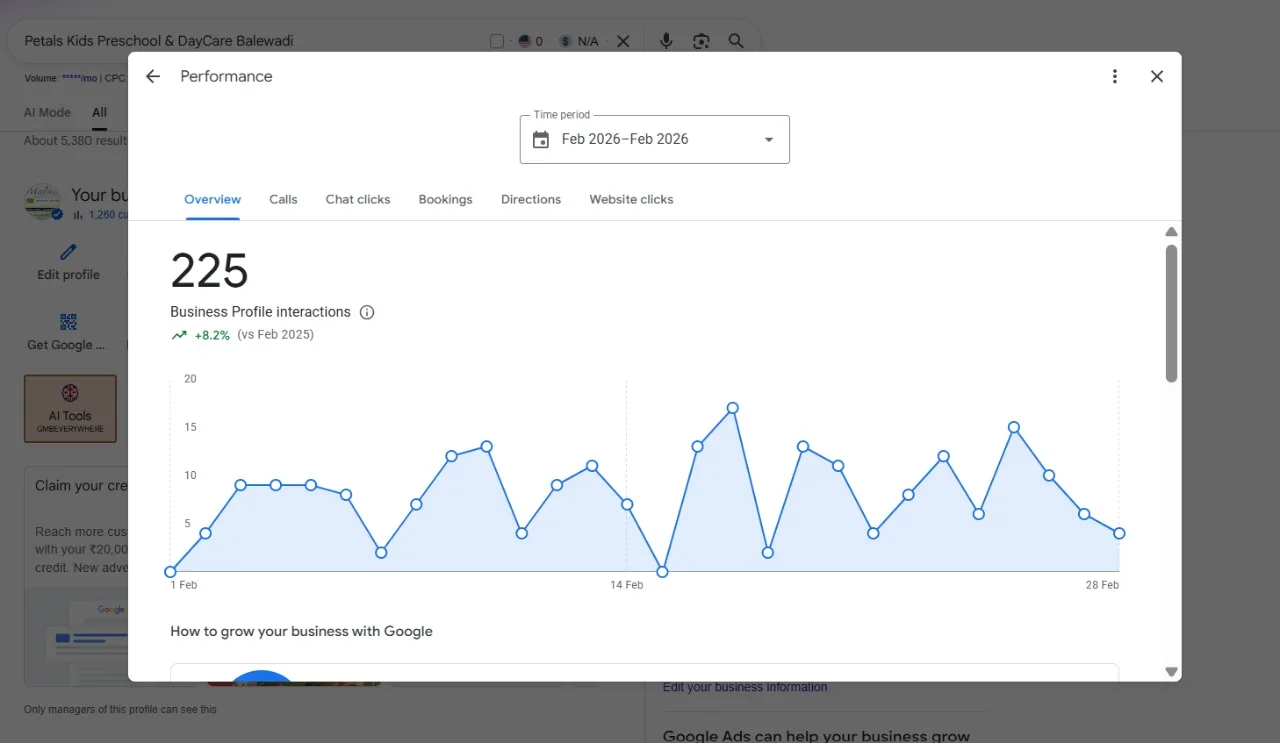
Task: Click the magnifying glass search icon
Action: (736, 41)
